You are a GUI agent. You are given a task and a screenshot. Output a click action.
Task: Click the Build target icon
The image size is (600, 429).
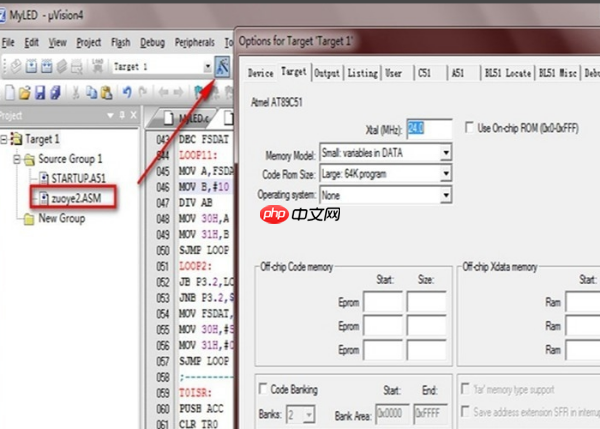coord(31,67)
